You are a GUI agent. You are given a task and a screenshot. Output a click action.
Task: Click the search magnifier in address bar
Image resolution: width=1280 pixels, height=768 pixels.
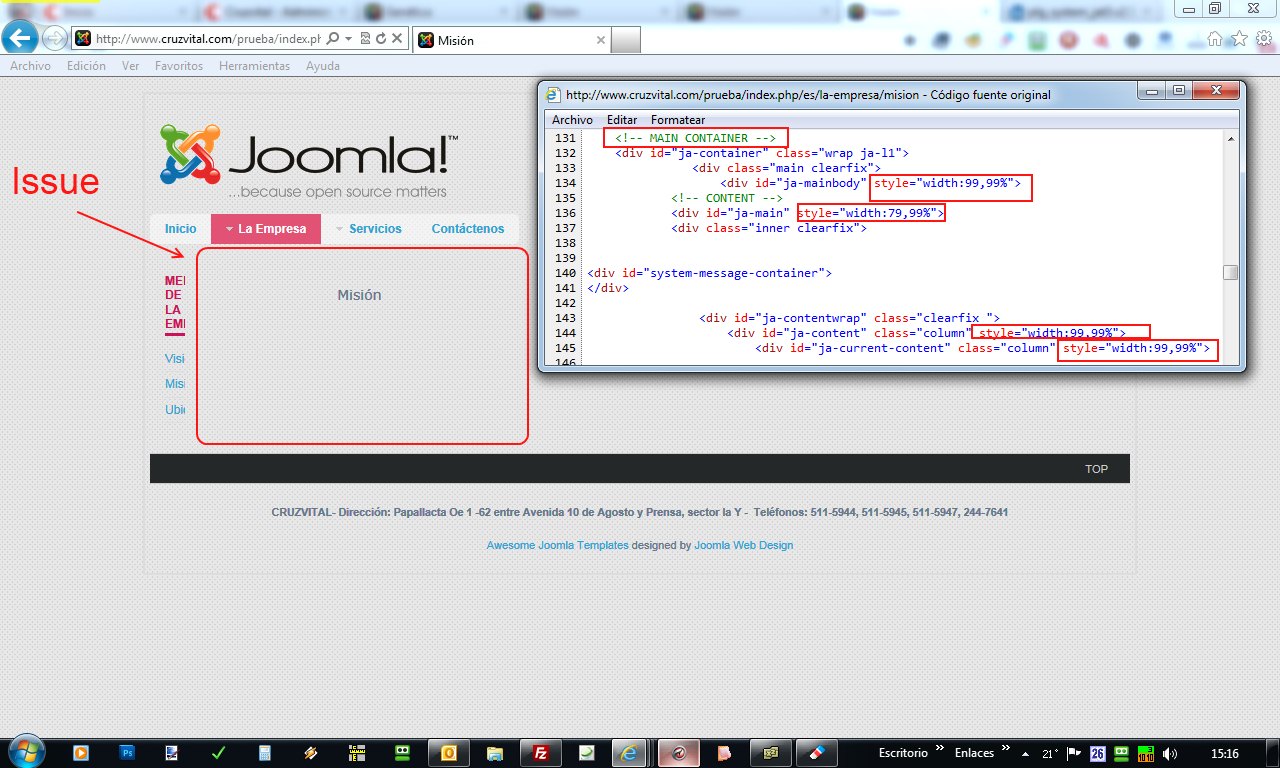[x=333, y=39]
